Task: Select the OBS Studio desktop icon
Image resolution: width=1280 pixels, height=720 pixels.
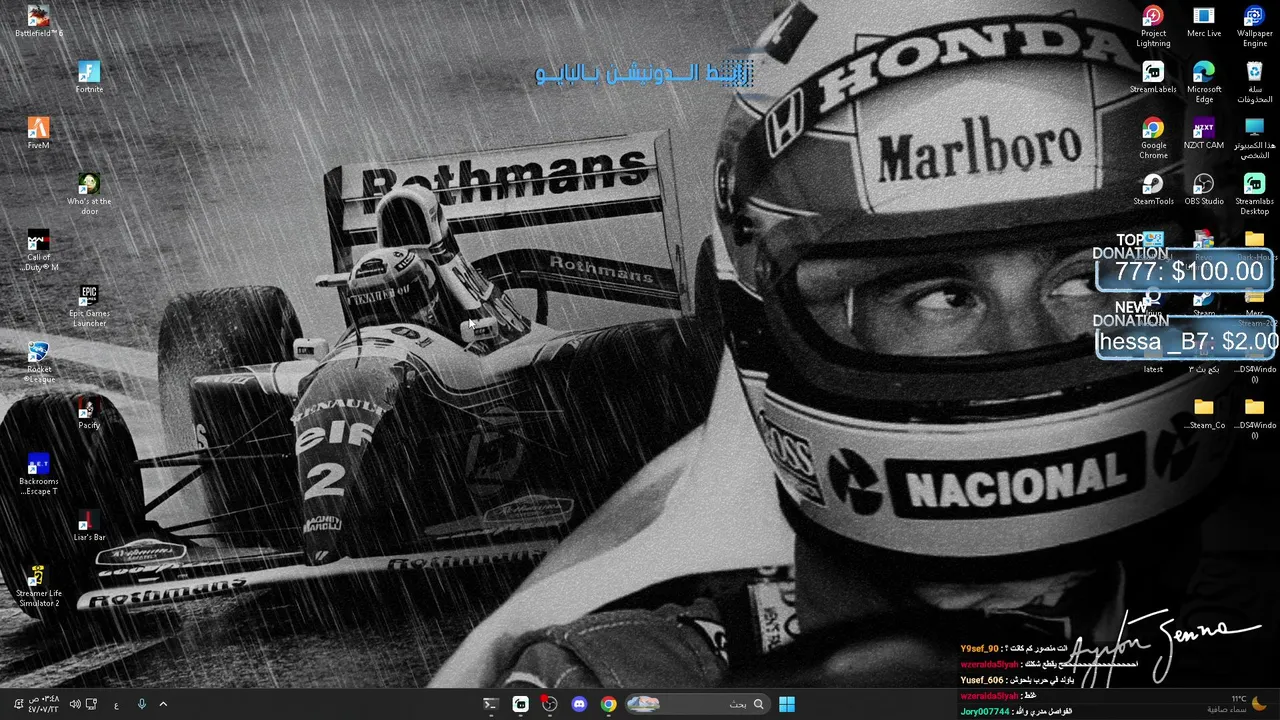Action: pyautogui.click(x=1204, y=190)
